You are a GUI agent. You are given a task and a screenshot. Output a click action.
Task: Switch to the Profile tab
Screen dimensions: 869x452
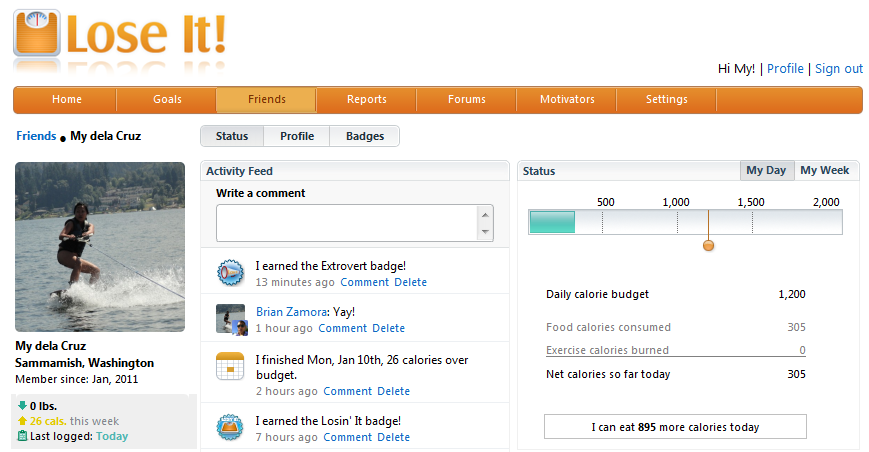coord(297,136)
